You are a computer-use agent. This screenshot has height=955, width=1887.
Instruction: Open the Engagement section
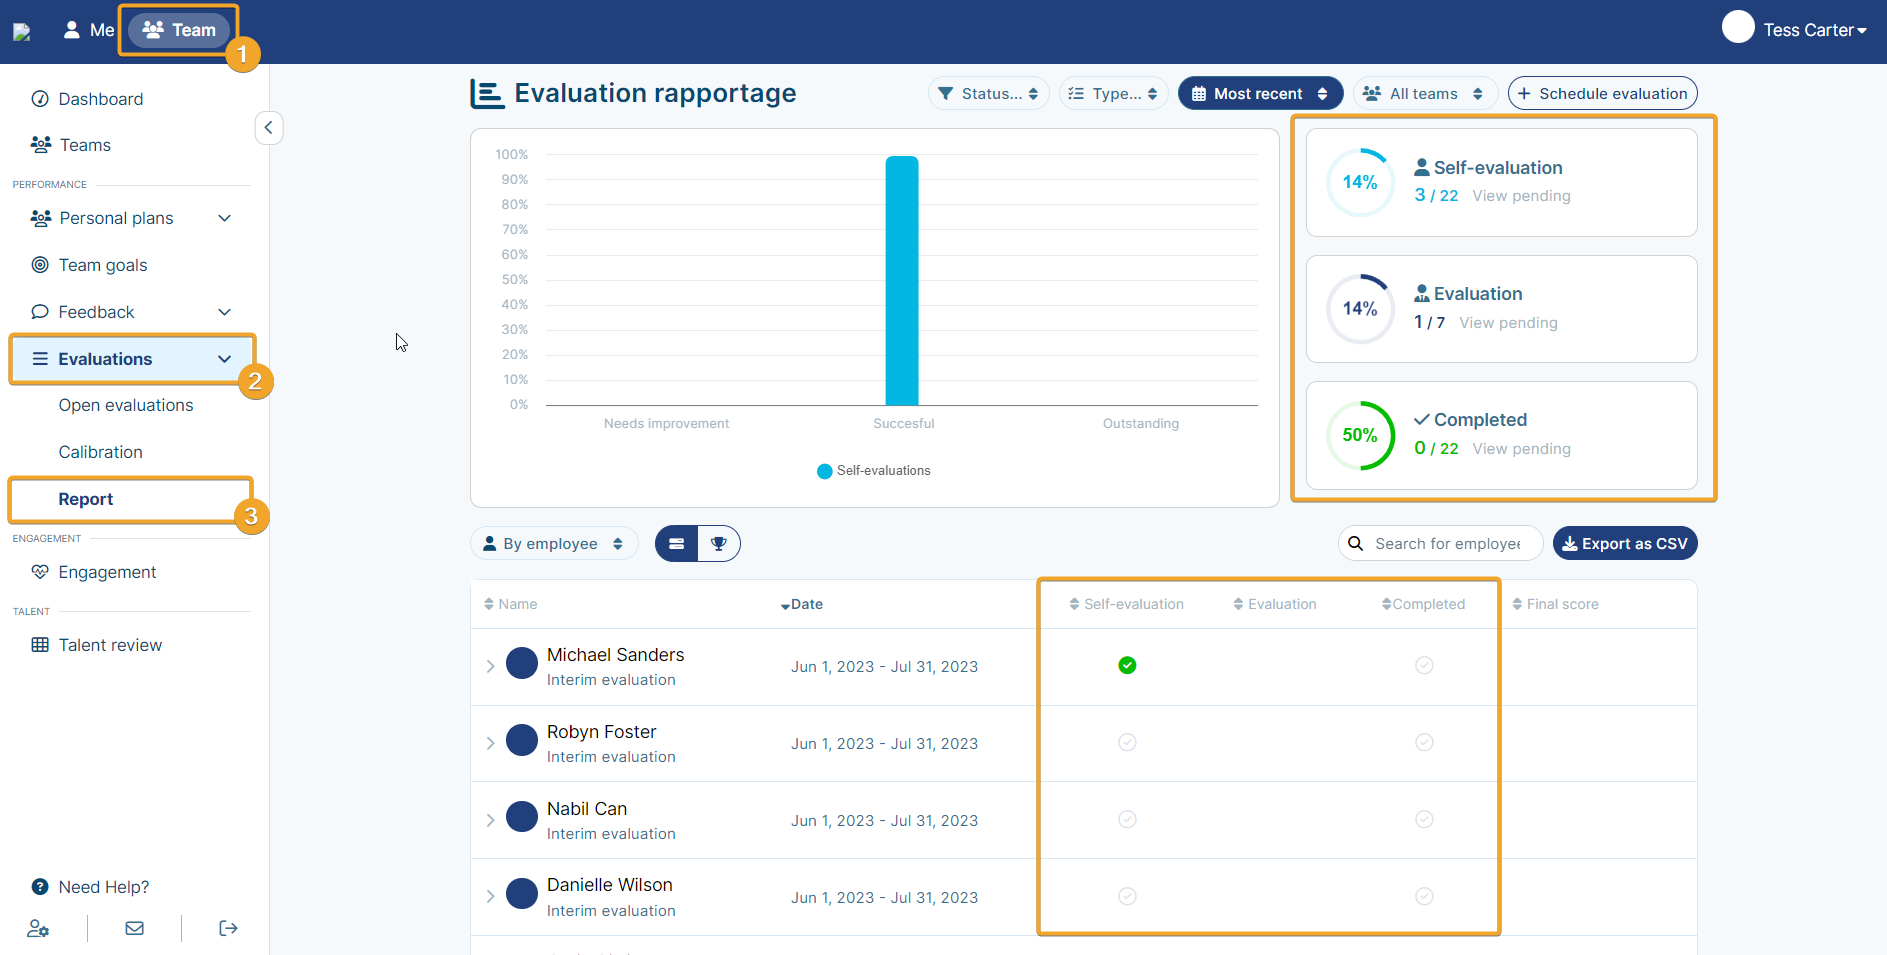(94, 572)
